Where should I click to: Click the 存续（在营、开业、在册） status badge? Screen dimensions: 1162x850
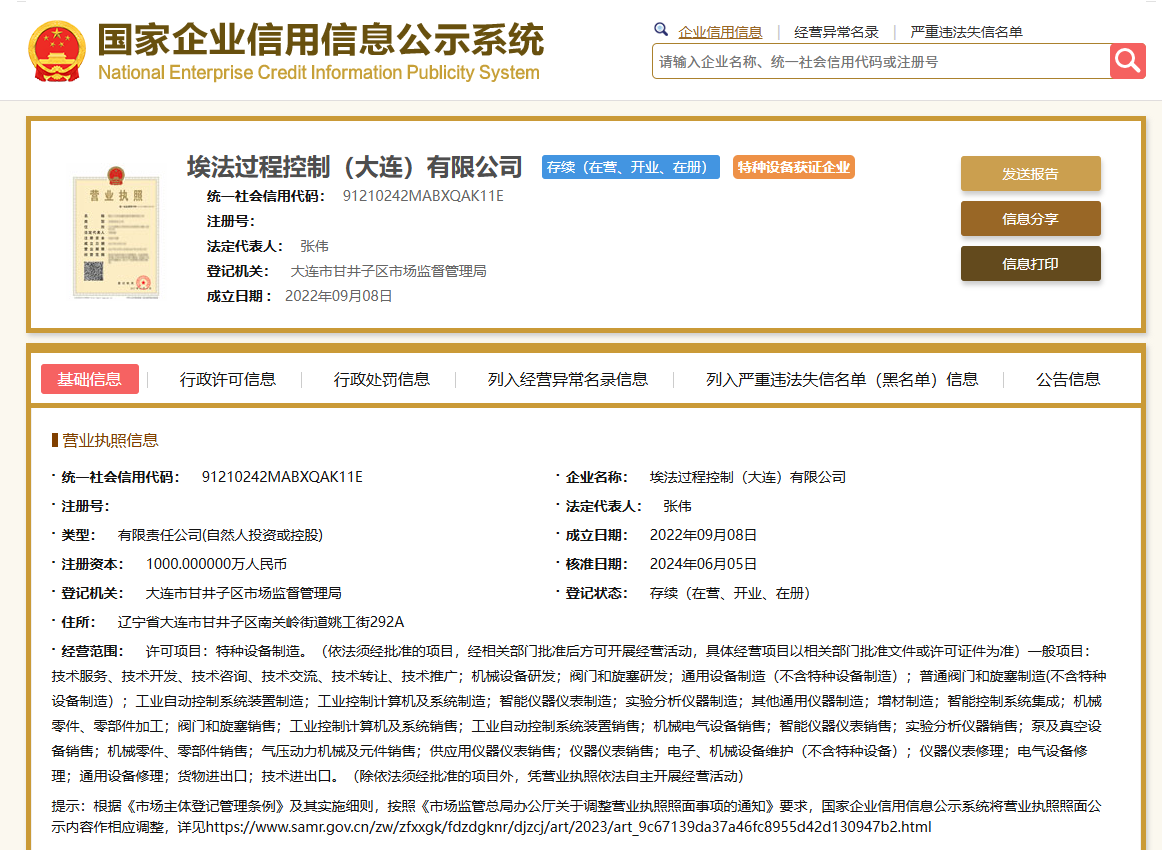tap(631, 167)
